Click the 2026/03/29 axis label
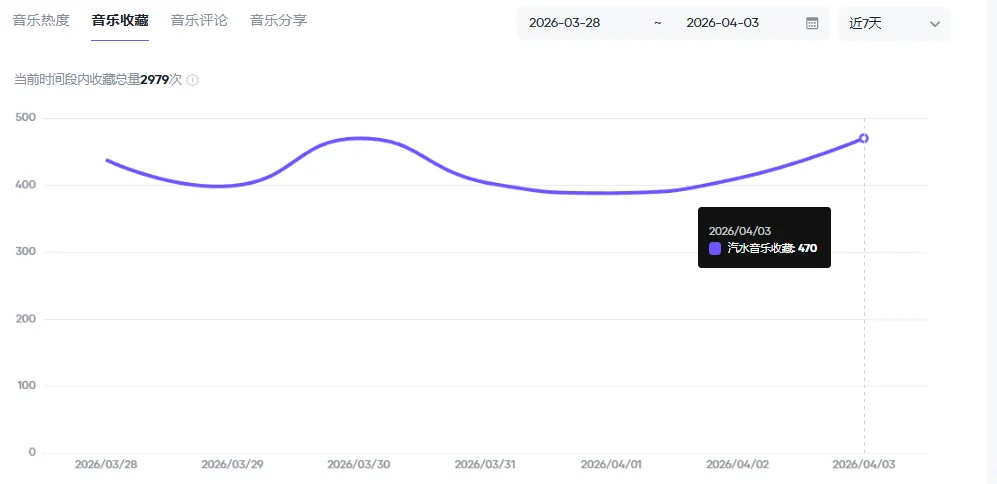Image resolution: width=997 pixels, height=484 pixels. [x=232, y=464]
